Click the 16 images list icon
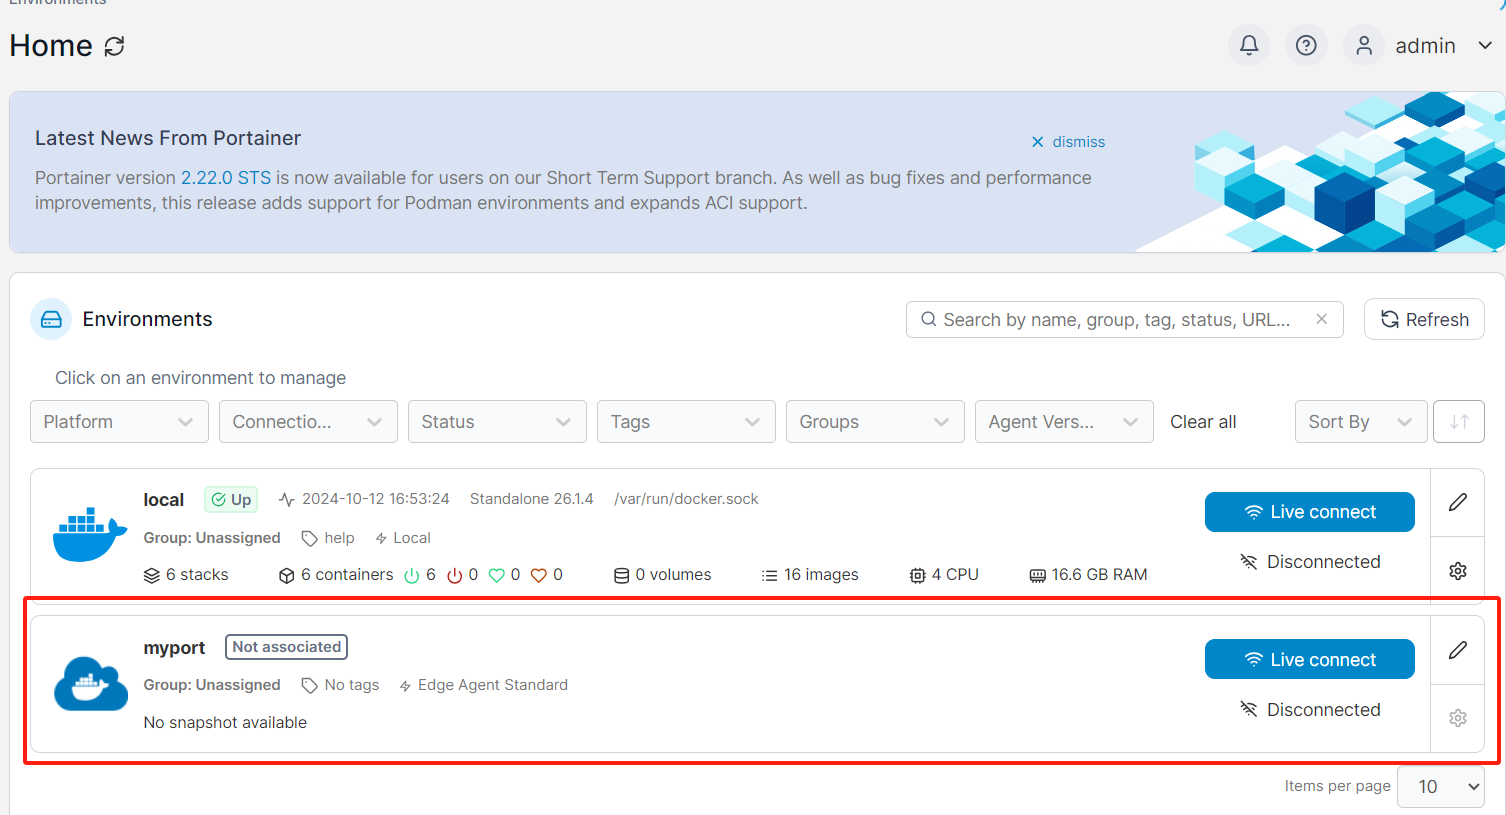Screen dimensions: 1506x815 [769, 576]
